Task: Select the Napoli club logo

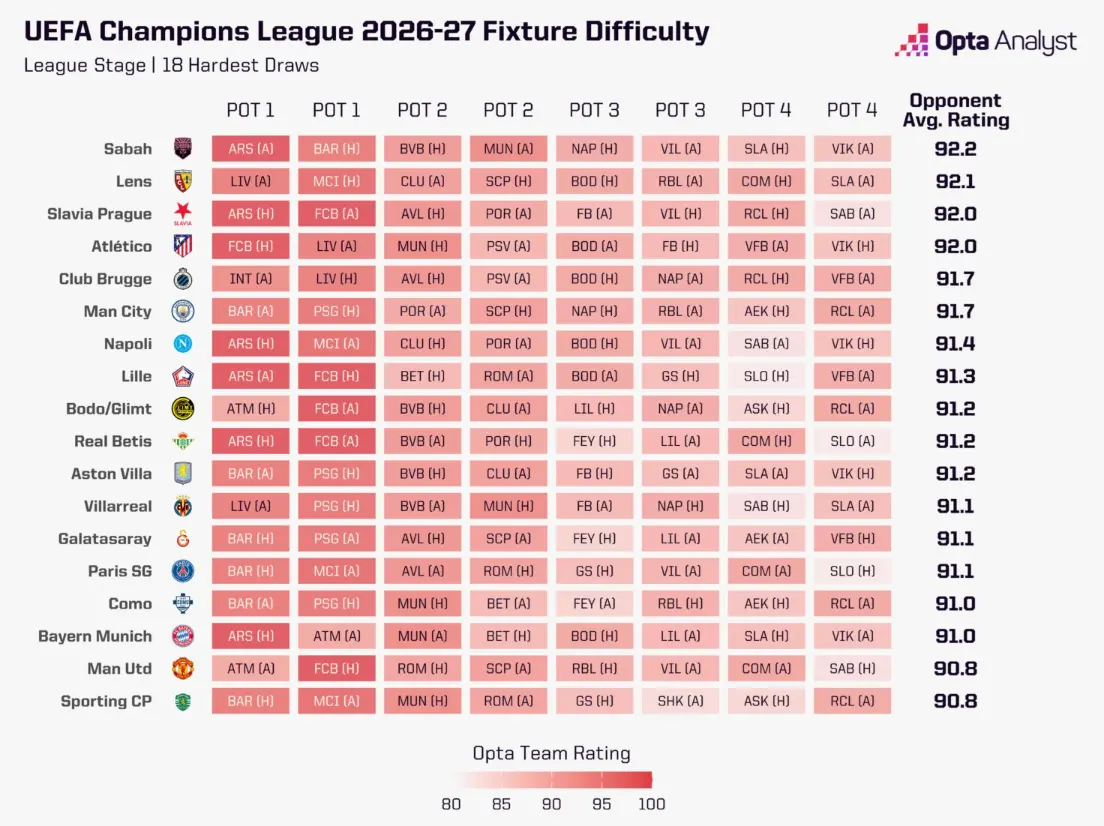Action: 183,344
